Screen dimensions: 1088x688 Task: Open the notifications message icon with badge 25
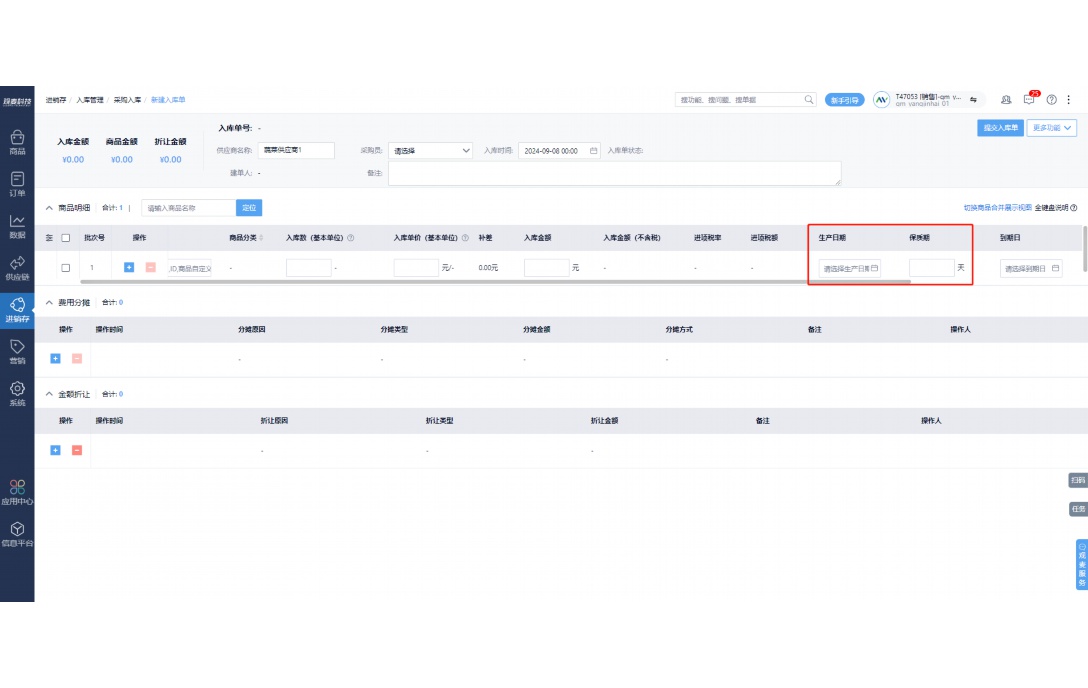pyautogui.click(x=1028, y=99)
